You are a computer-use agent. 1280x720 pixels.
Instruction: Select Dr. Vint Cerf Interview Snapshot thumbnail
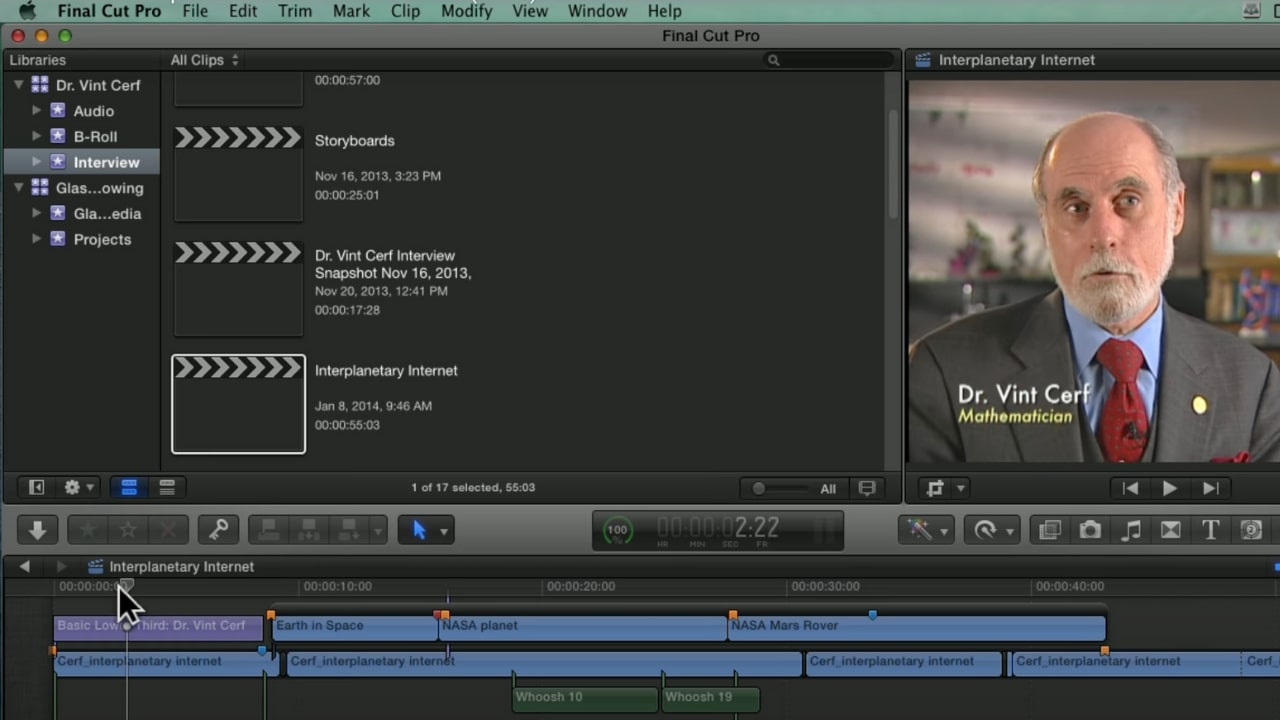pos(238,288)
